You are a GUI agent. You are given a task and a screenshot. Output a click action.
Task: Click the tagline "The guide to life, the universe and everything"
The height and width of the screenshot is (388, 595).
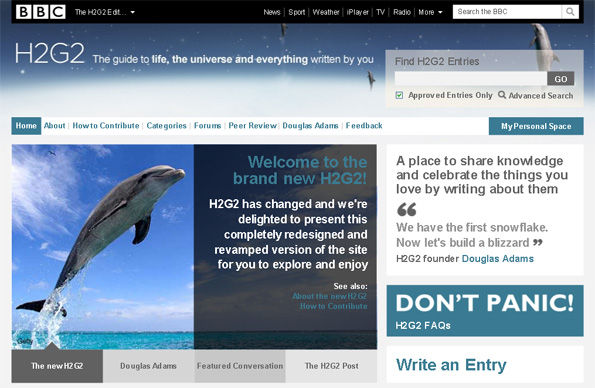click(x=200, y=60)
